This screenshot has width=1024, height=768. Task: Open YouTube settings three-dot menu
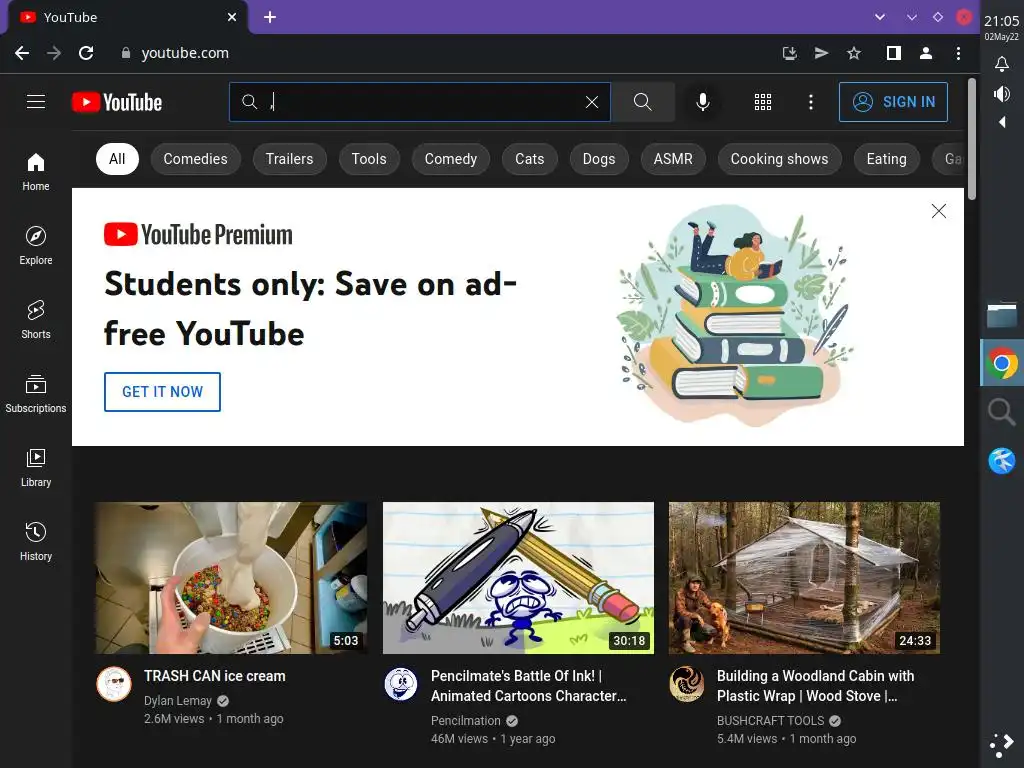click(x=810, y=102)
